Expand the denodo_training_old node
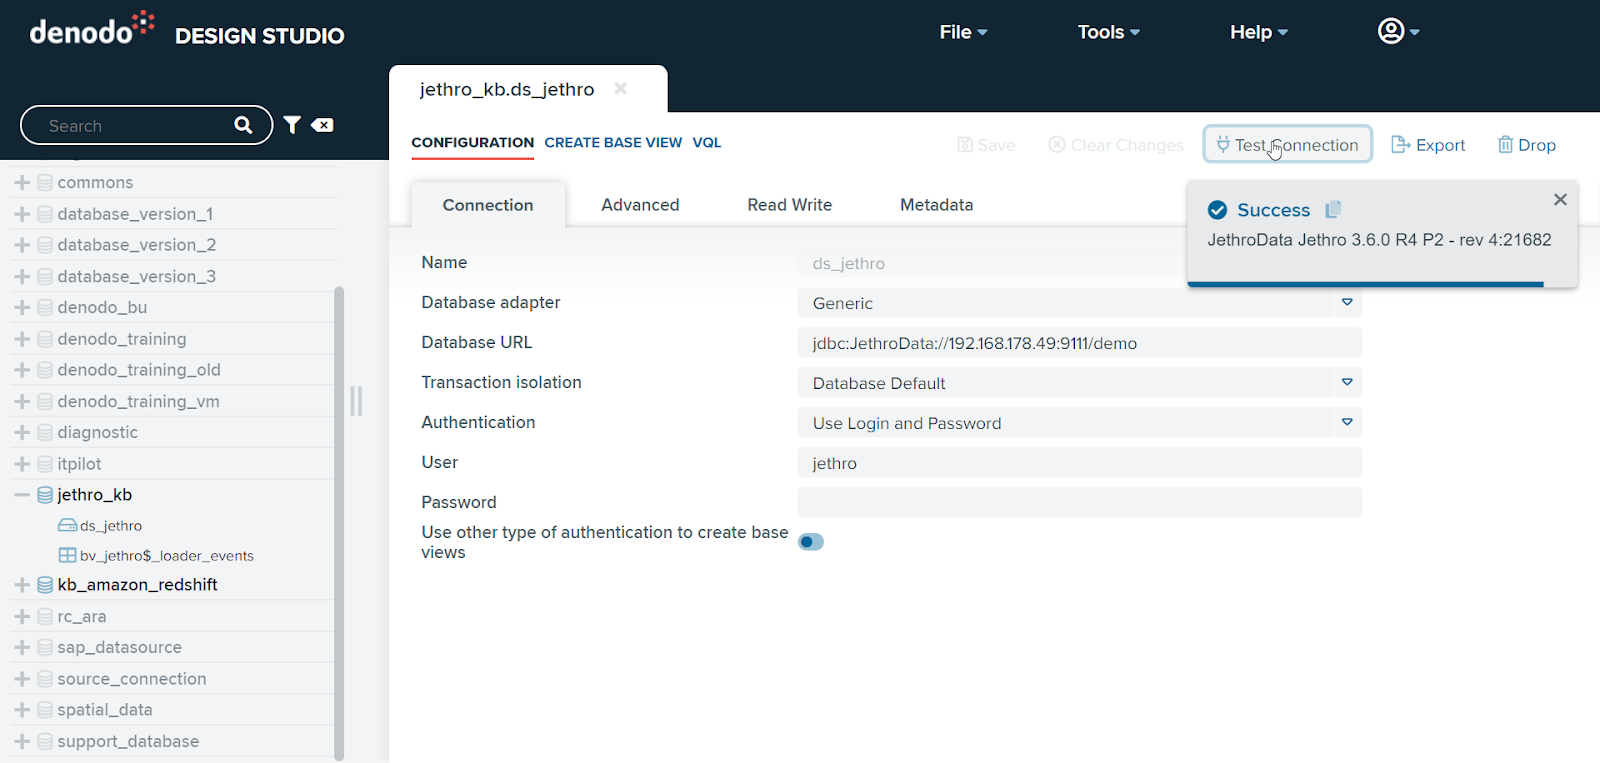Image resolution: width=1600 pixels, height=763 pixels. (22, 370)
